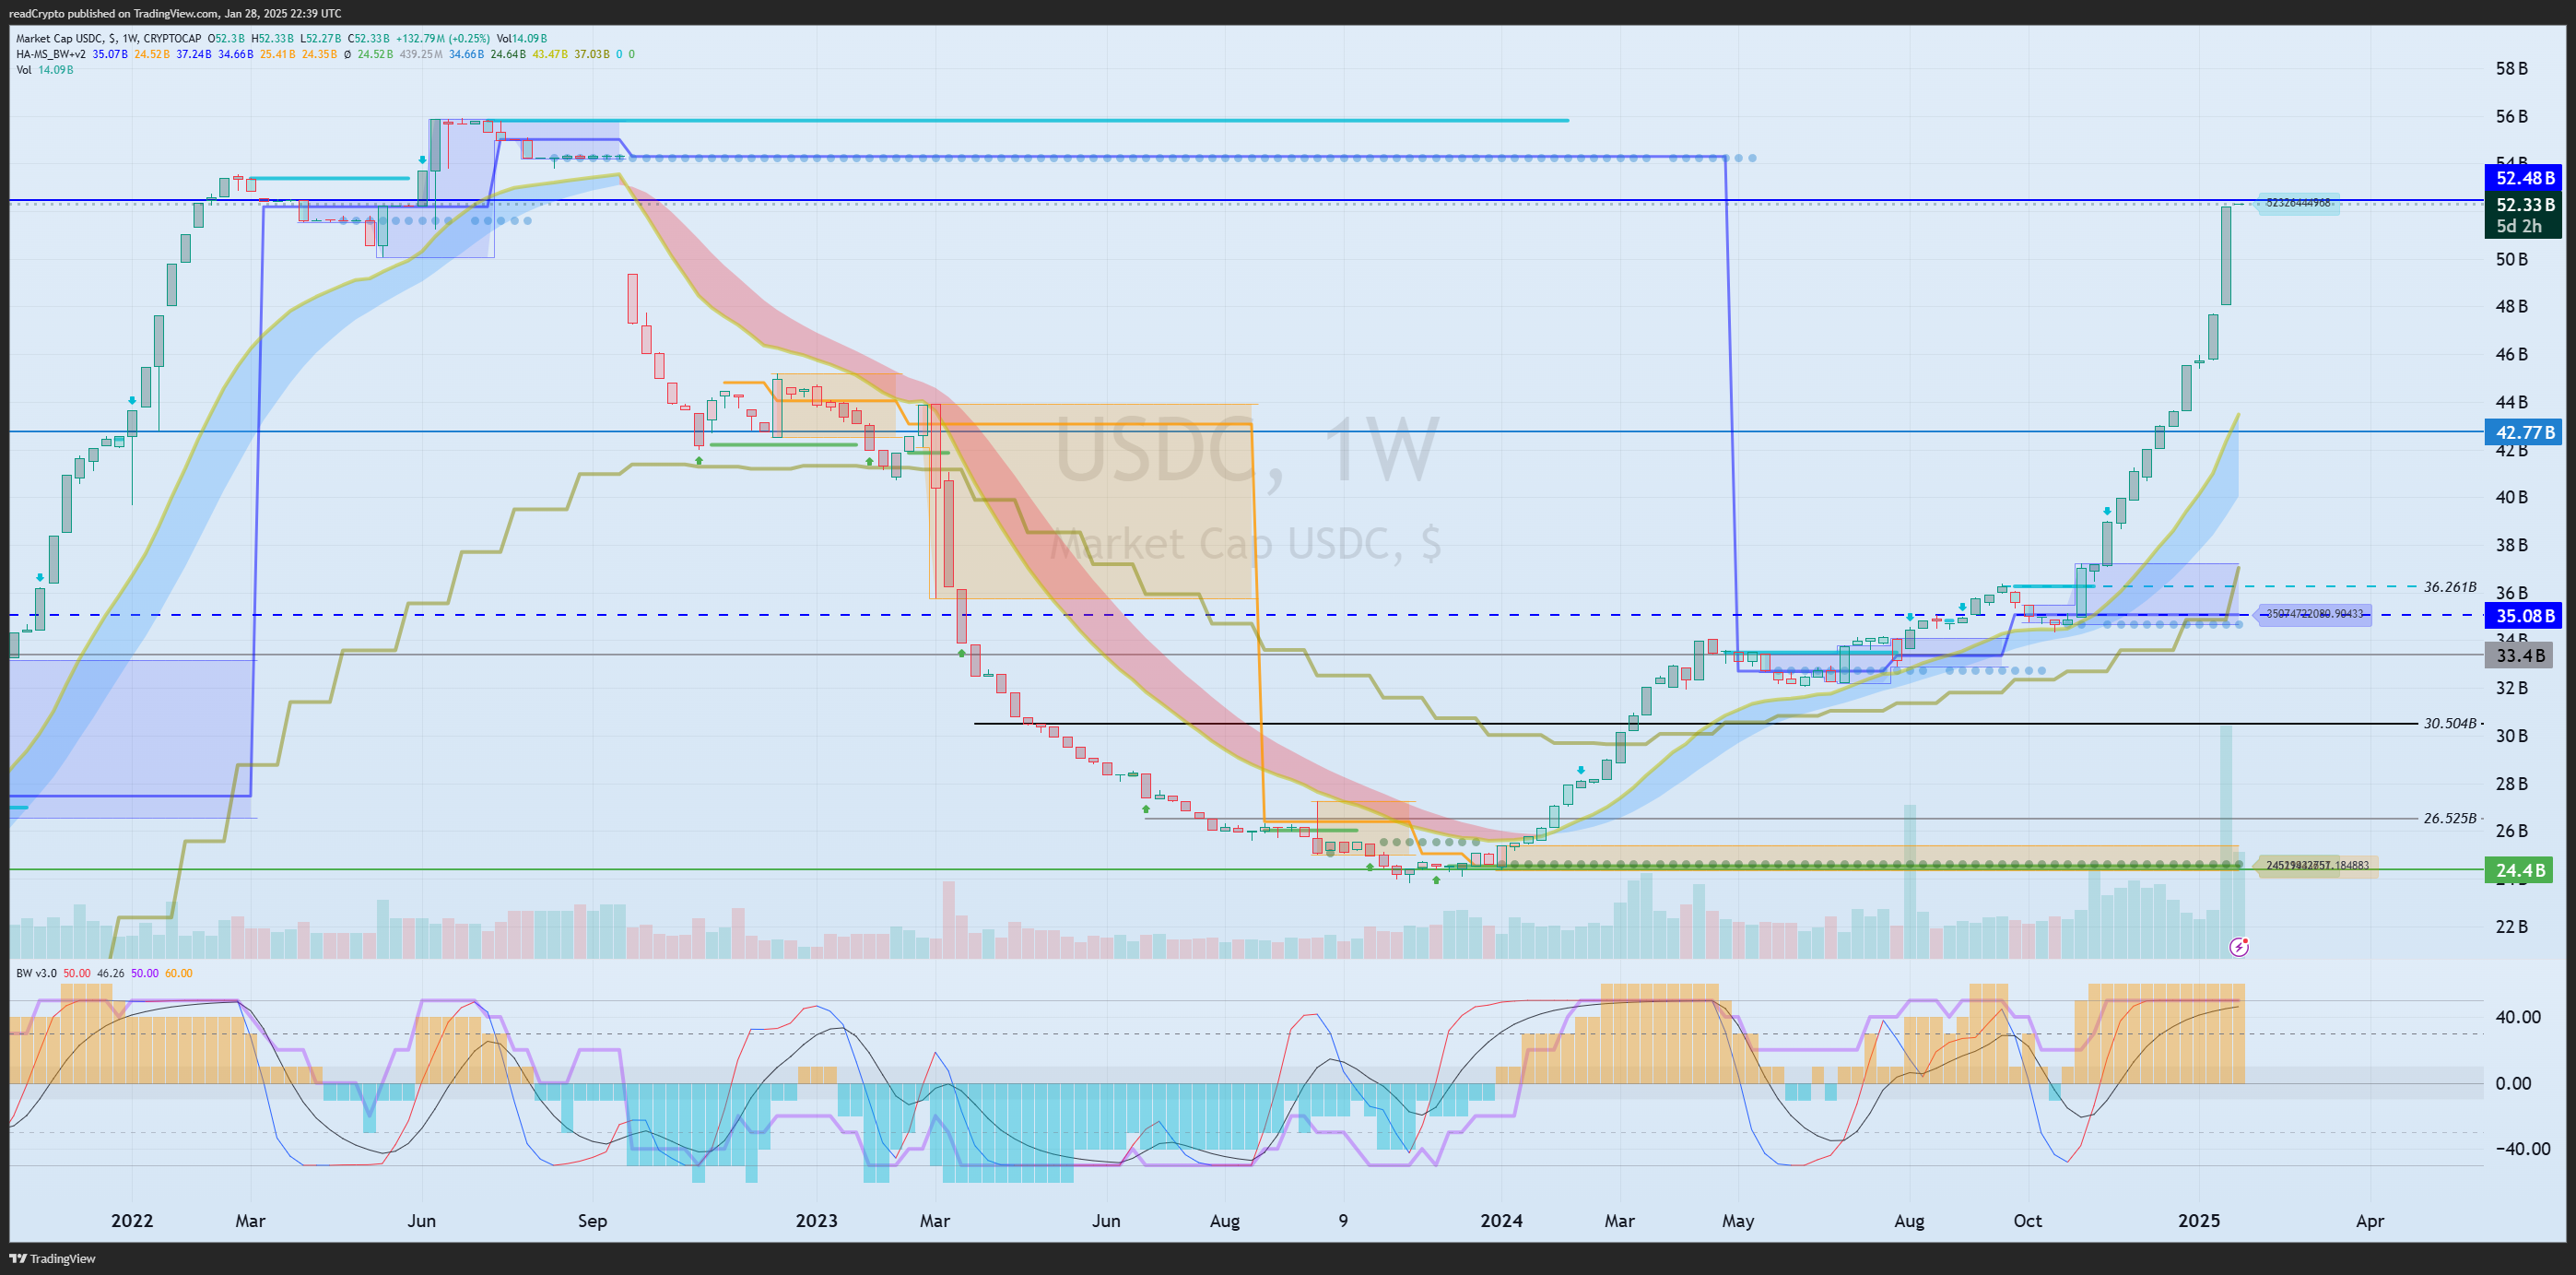2576x1275 pixels.
Task: Click the 36.261B horizontal line label
Action: click(2450, 587)
